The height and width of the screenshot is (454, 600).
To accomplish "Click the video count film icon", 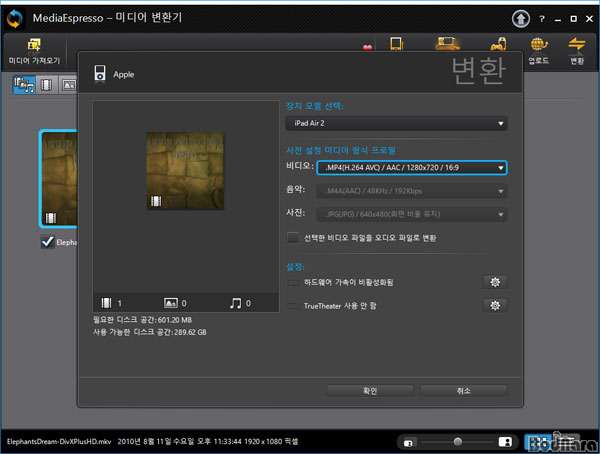I will 106,303.
